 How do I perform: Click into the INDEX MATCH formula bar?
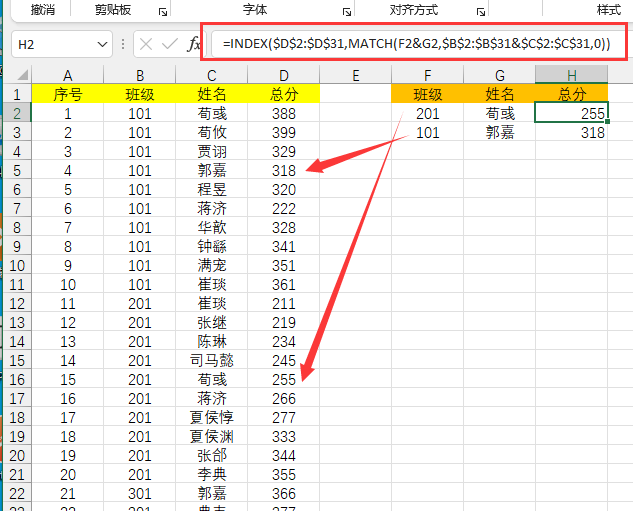click(x=415, y=44)
